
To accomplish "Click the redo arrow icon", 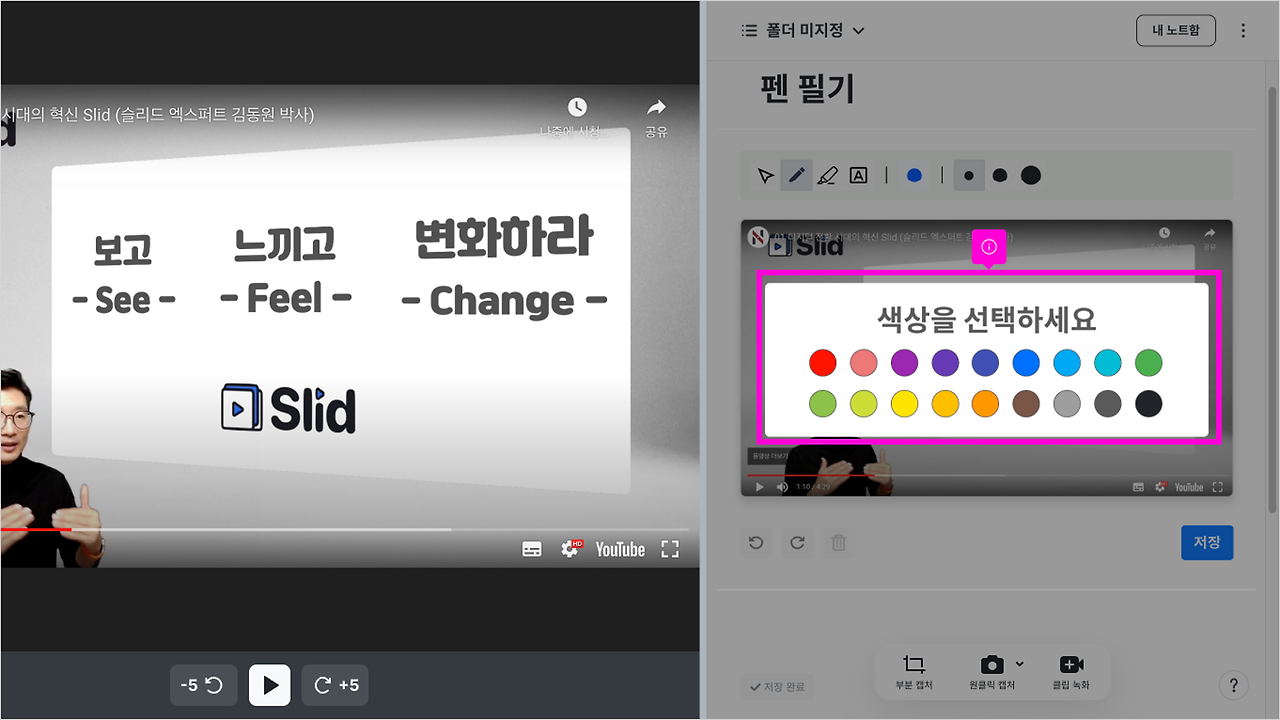I will [x=797, y=542].
